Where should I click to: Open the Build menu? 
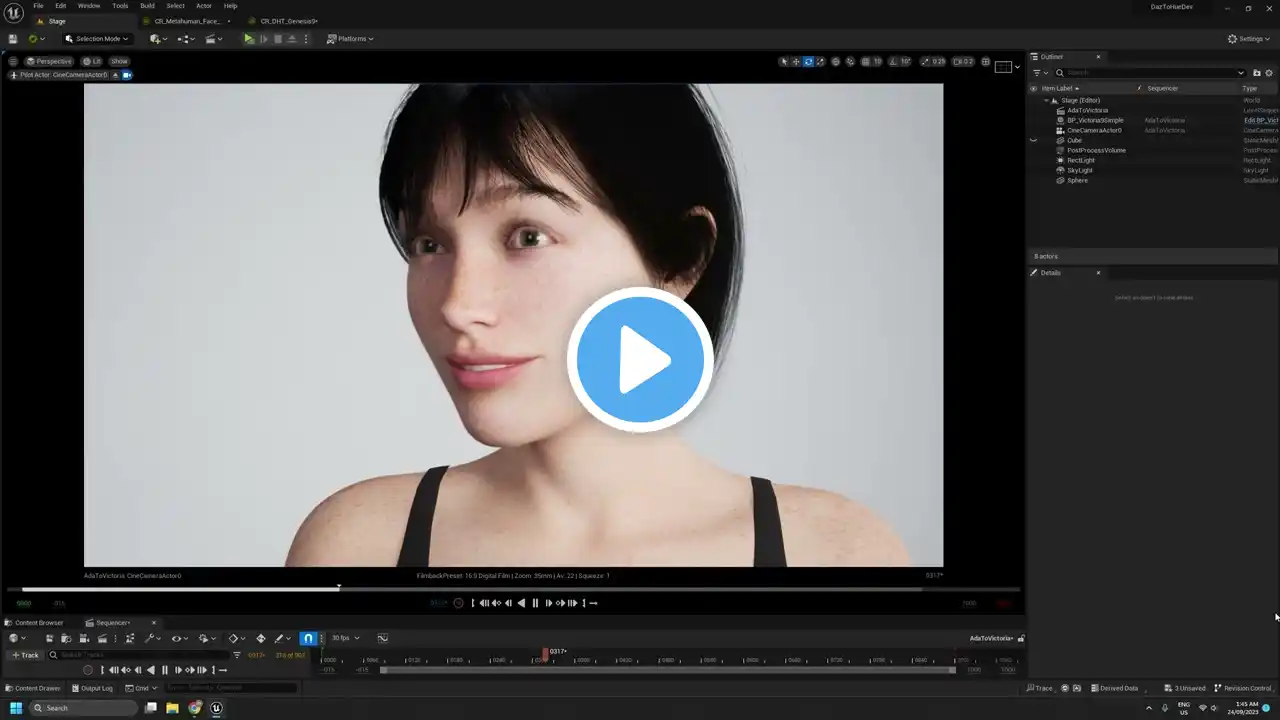tap(147, 6)
